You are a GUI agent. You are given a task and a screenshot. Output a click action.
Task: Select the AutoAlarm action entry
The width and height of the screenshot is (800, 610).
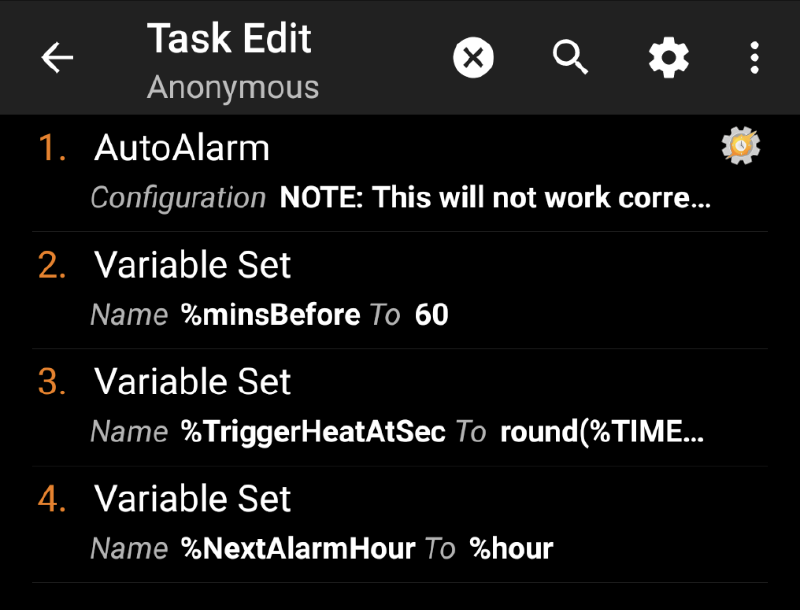click(x=182, y=147)
